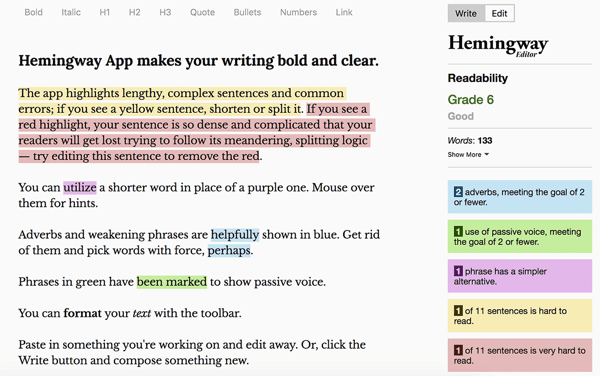Set heading H3 in toolbar
The image size is (600, 376).
point(165,12)
